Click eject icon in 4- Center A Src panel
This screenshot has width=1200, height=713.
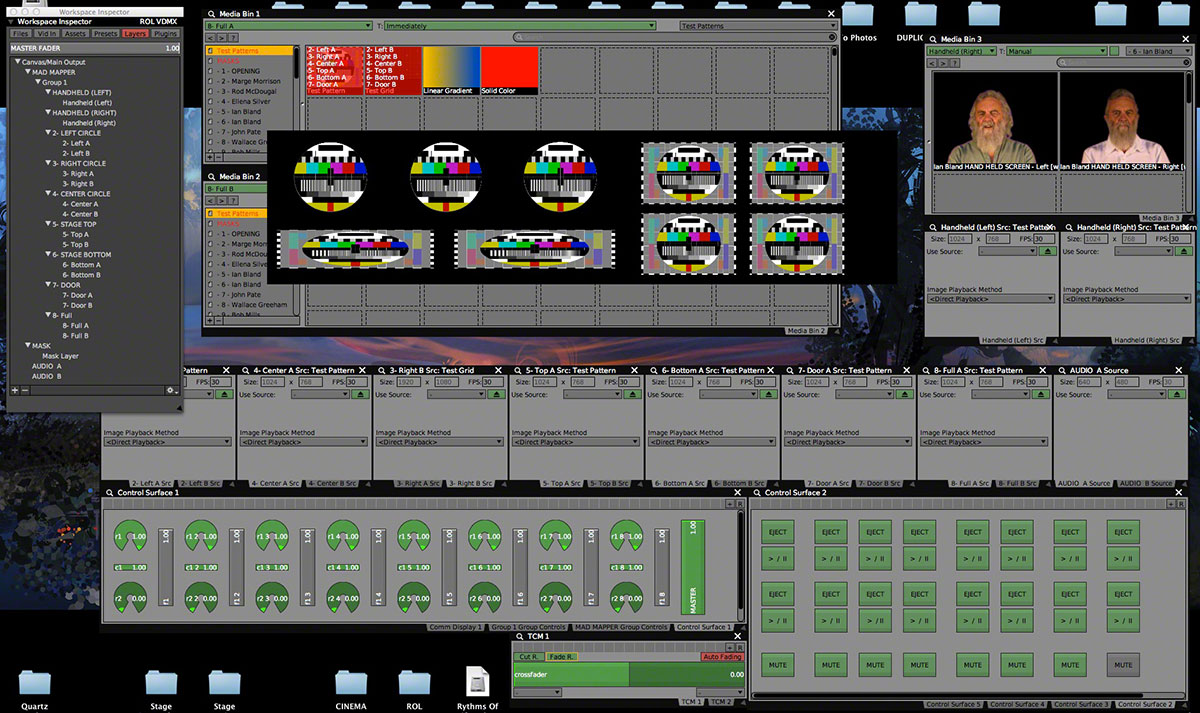[360, 394]
